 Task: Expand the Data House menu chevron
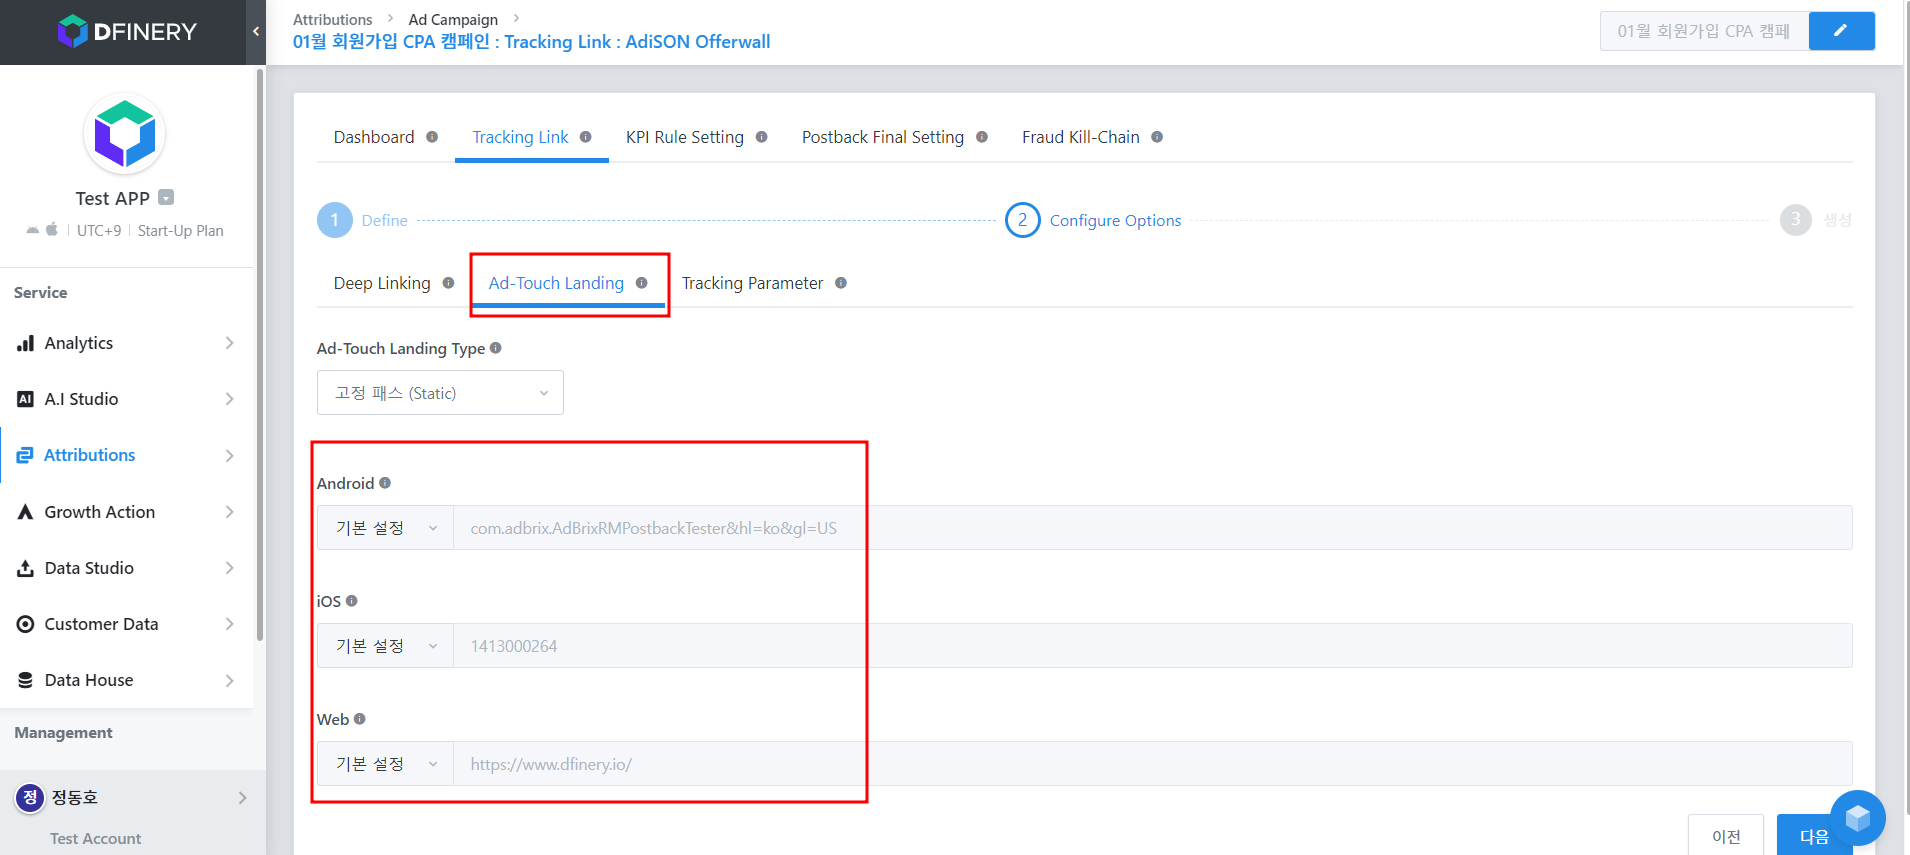click(229, 680)
